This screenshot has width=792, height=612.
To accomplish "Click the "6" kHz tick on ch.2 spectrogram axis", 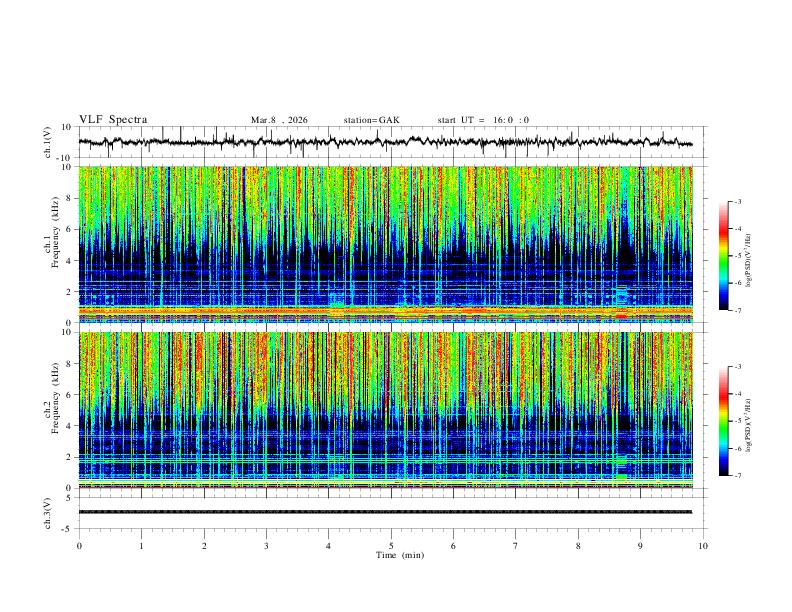I will (x=69, y=395).
